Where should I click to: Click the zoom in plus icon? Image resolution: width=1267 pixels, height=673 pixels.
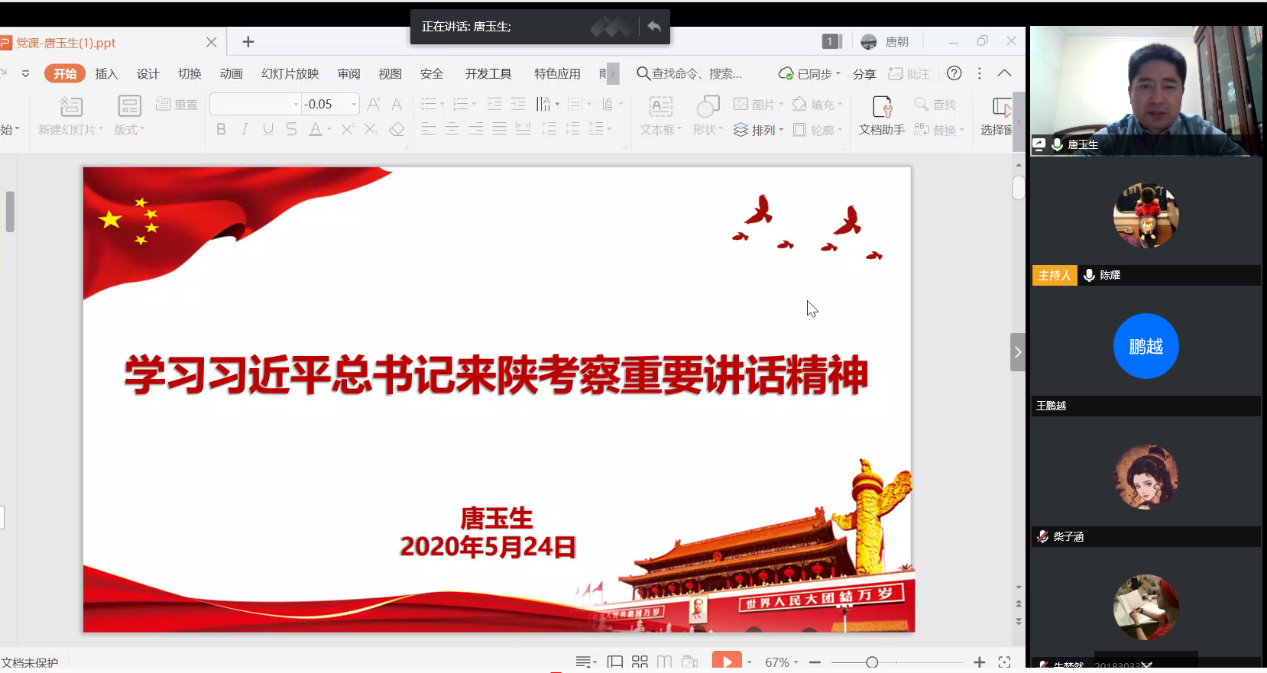point(979,662)
